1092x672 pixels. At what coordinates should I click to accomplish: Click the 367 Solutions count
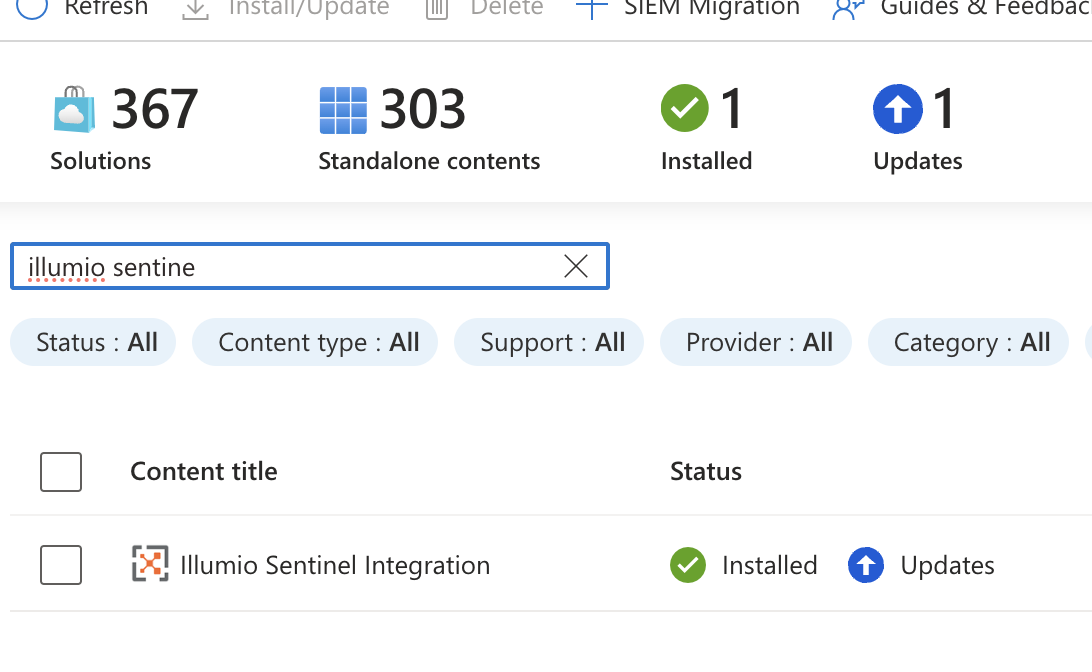click(155, 109)
